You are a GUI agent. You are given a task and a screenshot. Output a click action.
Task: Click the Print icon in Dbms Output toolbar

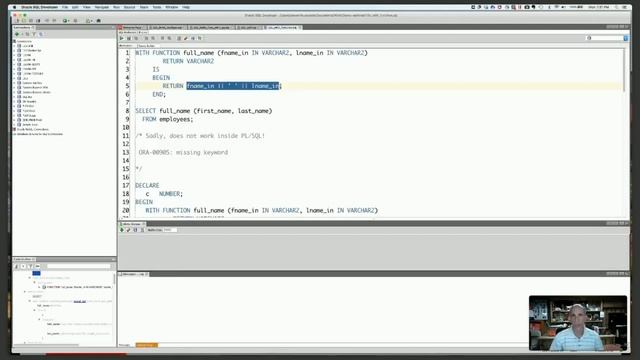pos(142,230)
